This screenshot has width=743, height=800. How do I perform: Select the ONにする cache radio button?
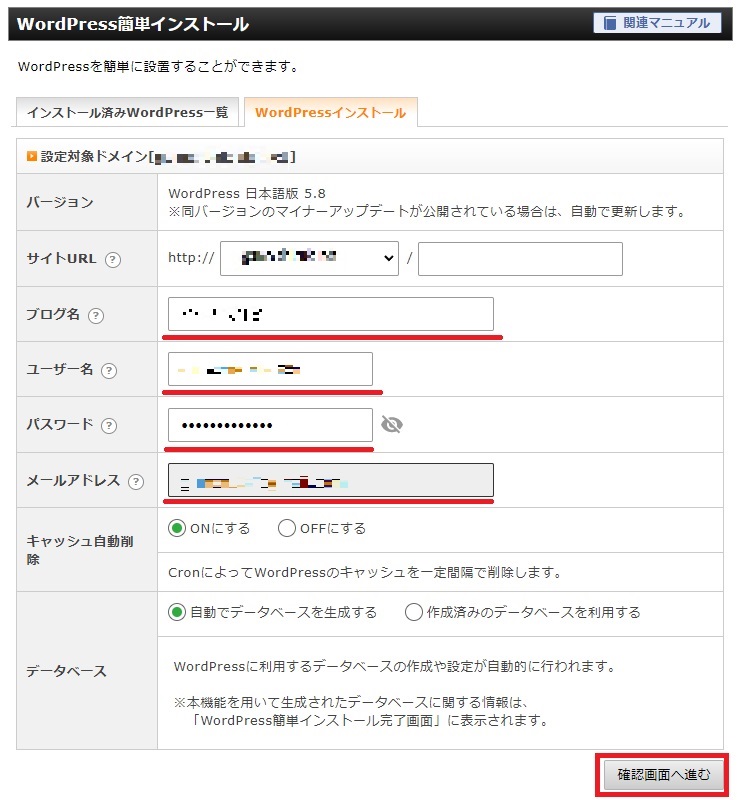tap(177, 528)
